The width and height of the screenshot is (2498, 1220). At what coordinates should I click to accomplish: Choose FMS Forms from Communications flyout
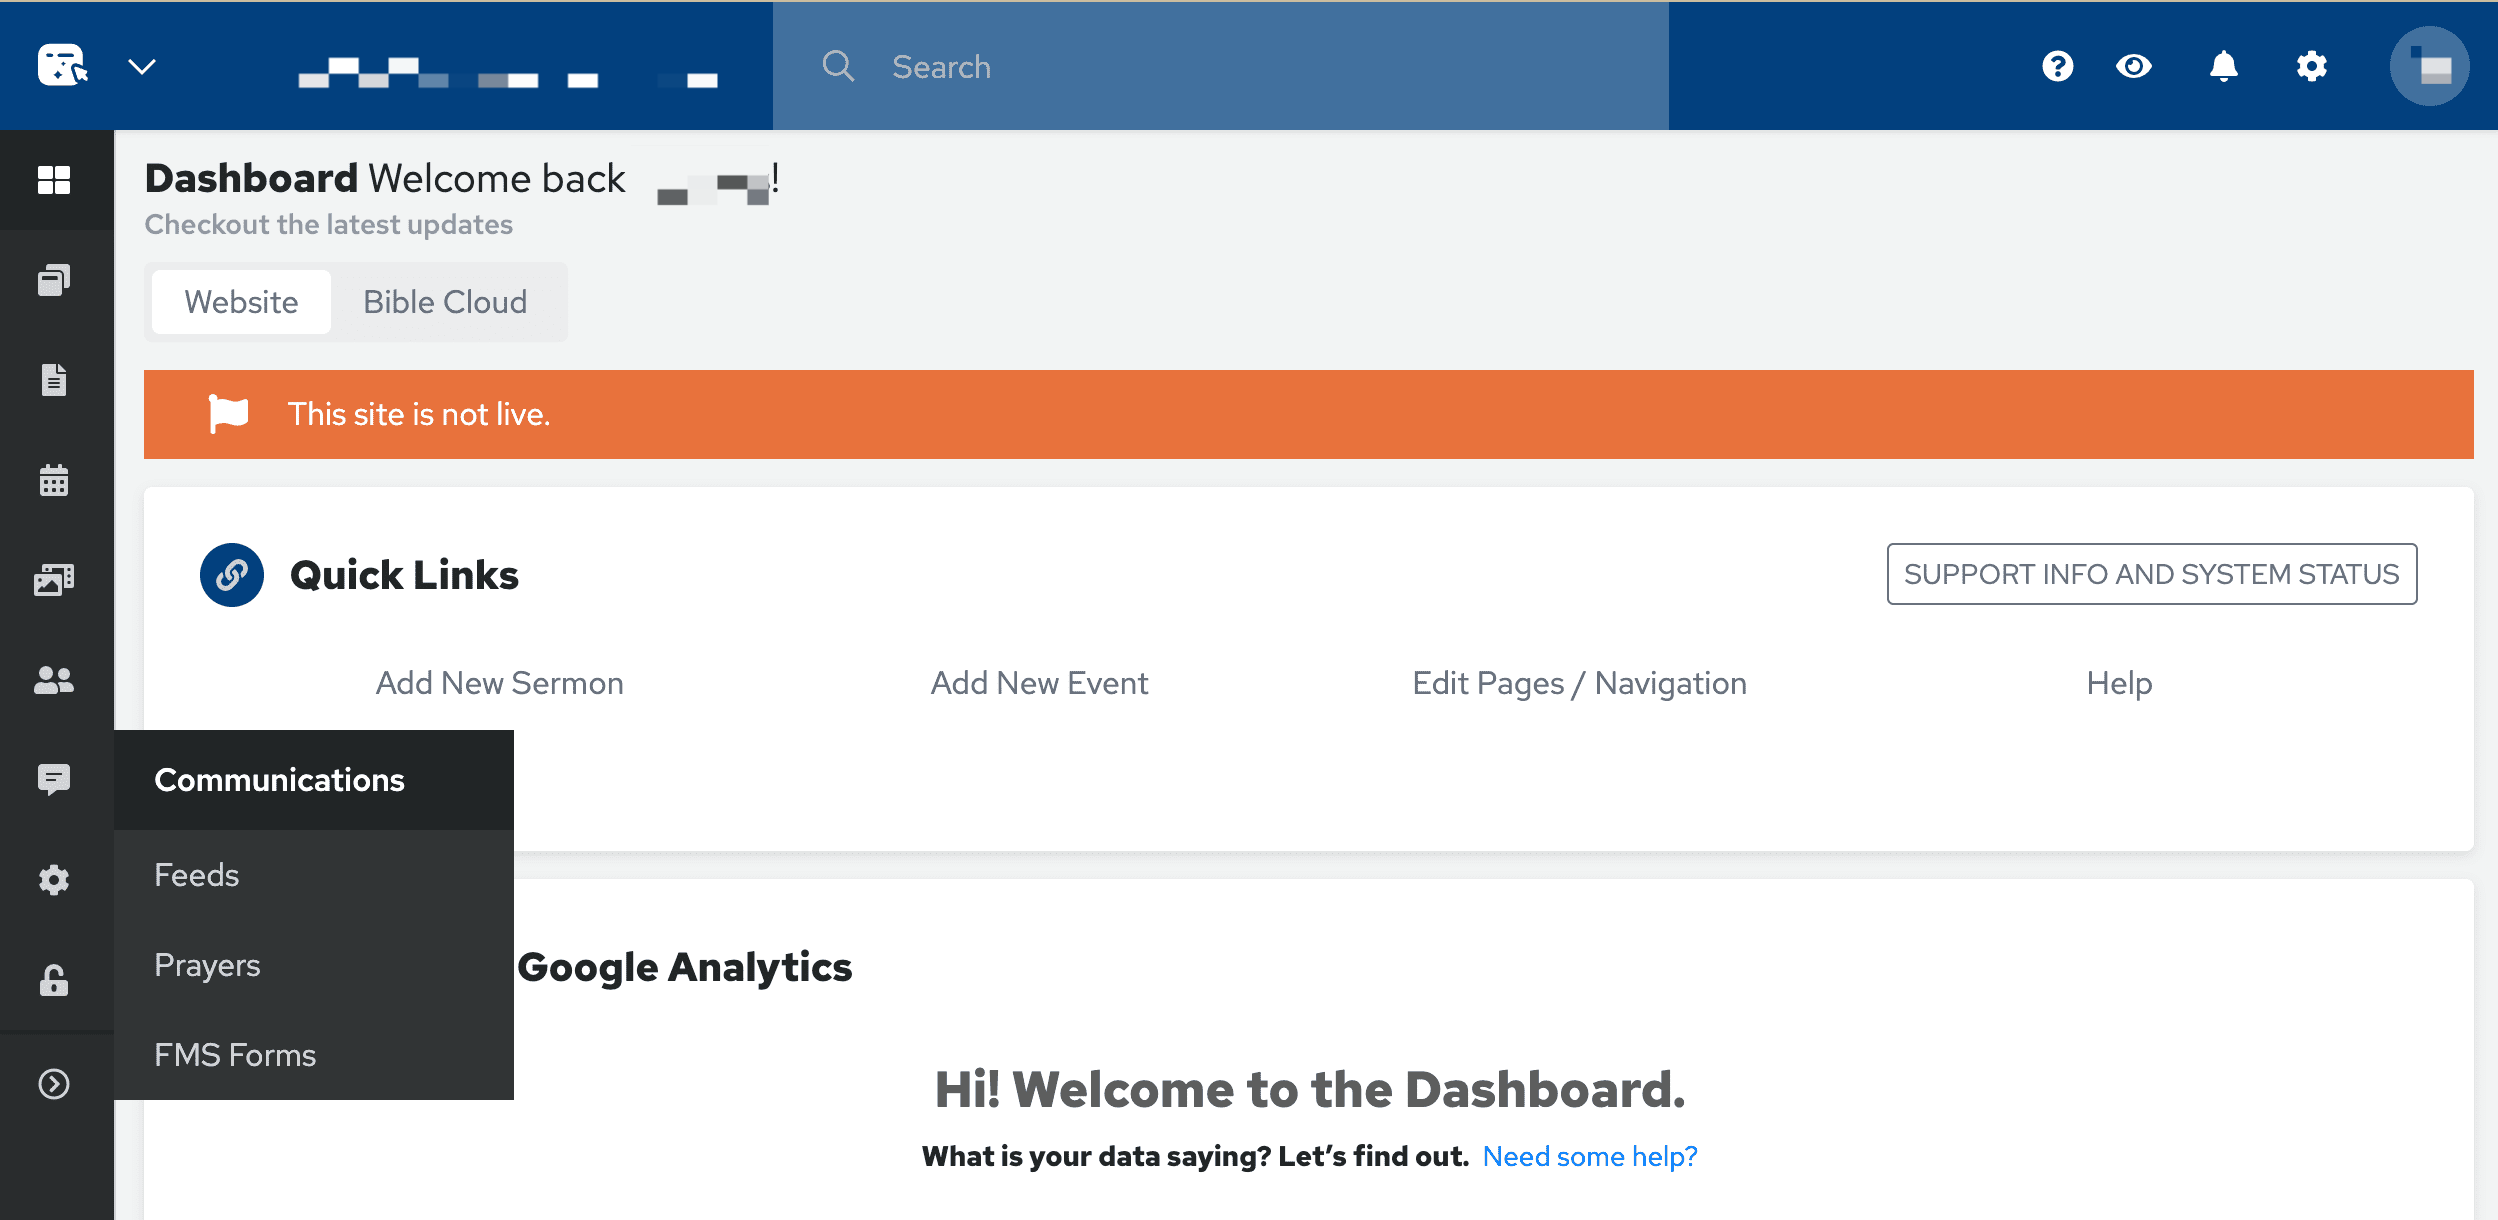(235, 1055)
